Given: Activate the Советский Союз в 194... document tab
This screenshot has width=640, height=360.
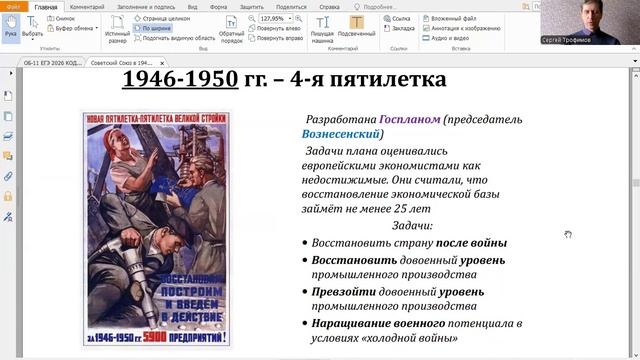Looking at the screenshot, I should tap(121, 63).
